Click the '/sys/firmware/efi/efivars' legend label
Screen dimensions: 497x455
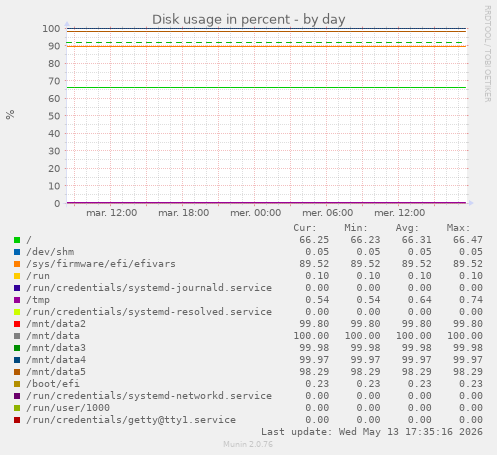[101, 264]
